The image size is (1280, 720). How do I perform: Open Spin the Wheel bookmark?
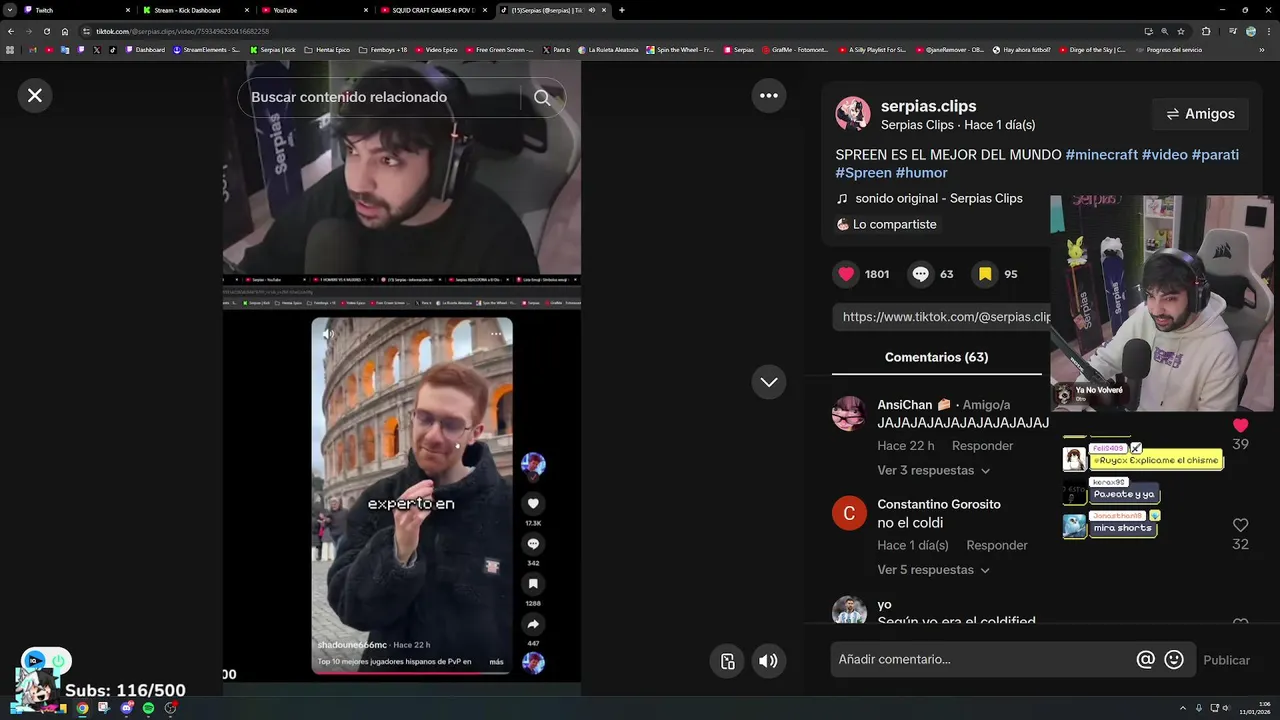pos(680,50)
